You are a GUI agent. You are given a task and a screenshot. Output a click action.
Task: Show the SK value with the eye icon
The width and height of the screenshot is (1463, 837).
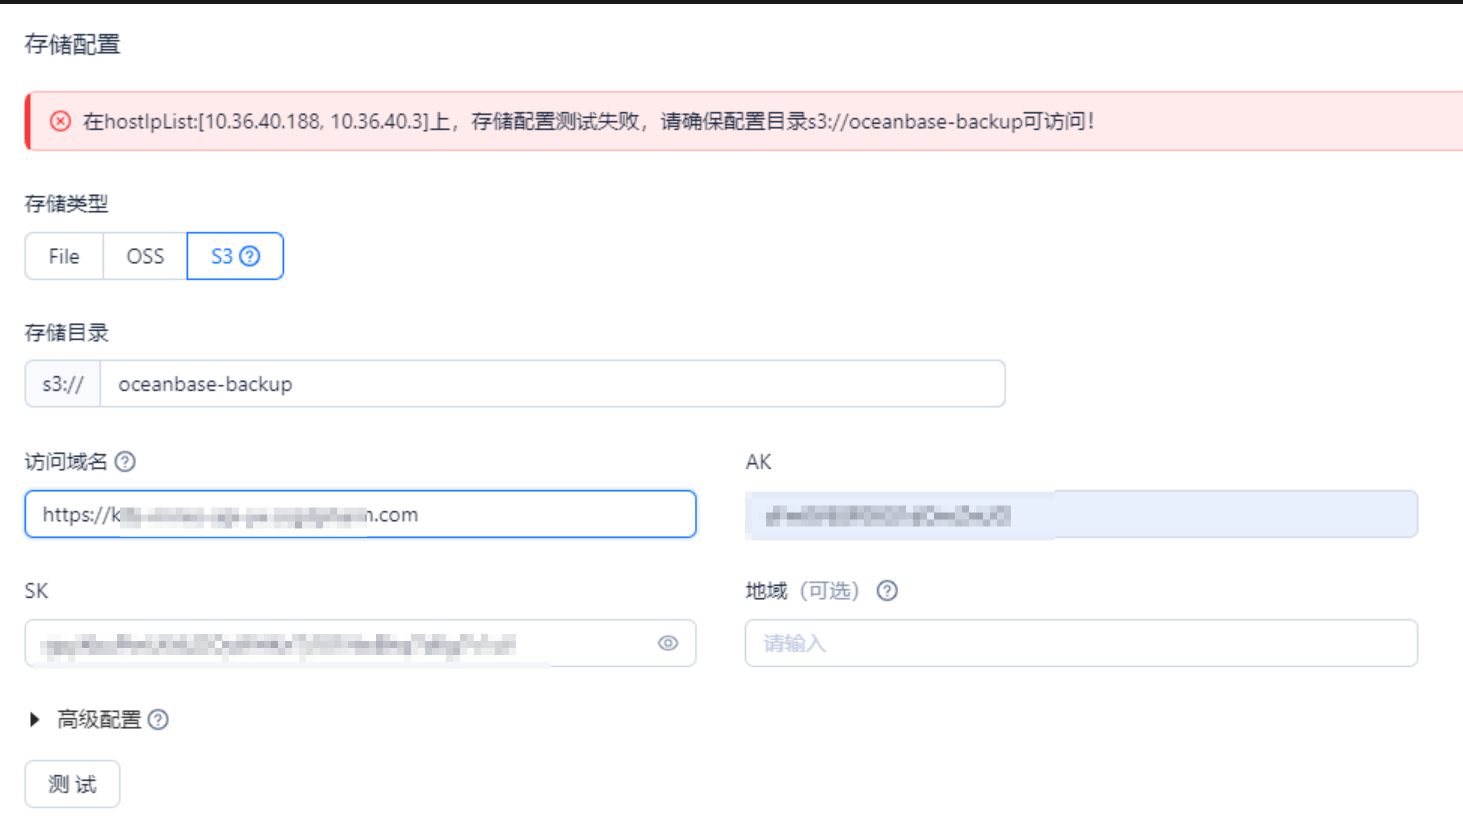pyautogui.click(x=668, y=643)
